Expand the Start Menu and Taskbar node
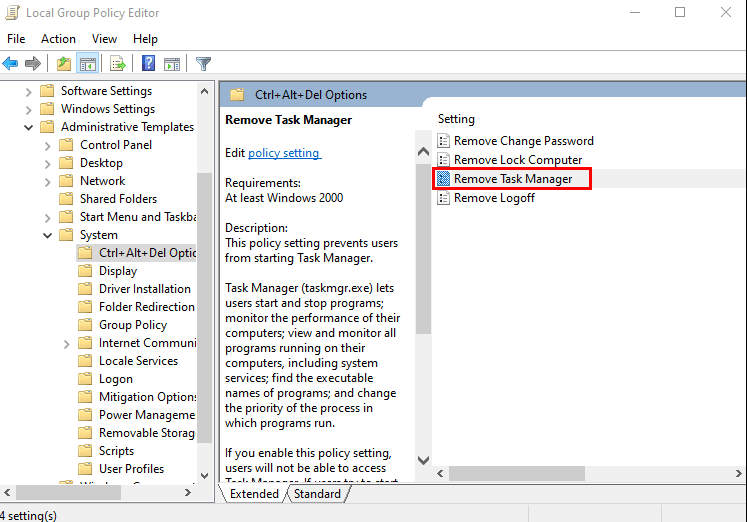 [x=47, y=218]
